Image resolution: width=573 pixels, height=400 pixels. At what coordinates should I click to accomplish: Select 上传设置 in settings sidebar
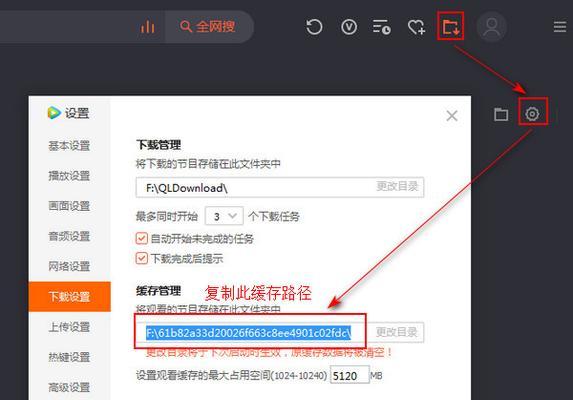click(x=69, y=327)
